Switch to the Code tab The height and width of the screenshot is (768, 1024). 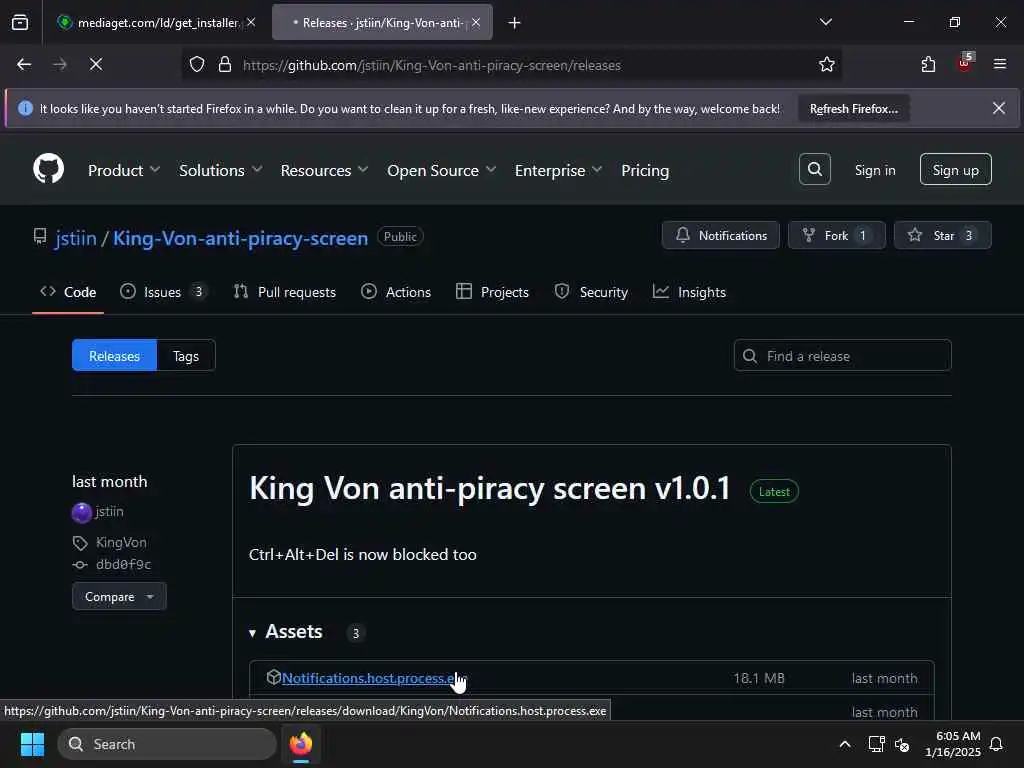[x=68, y=292]
